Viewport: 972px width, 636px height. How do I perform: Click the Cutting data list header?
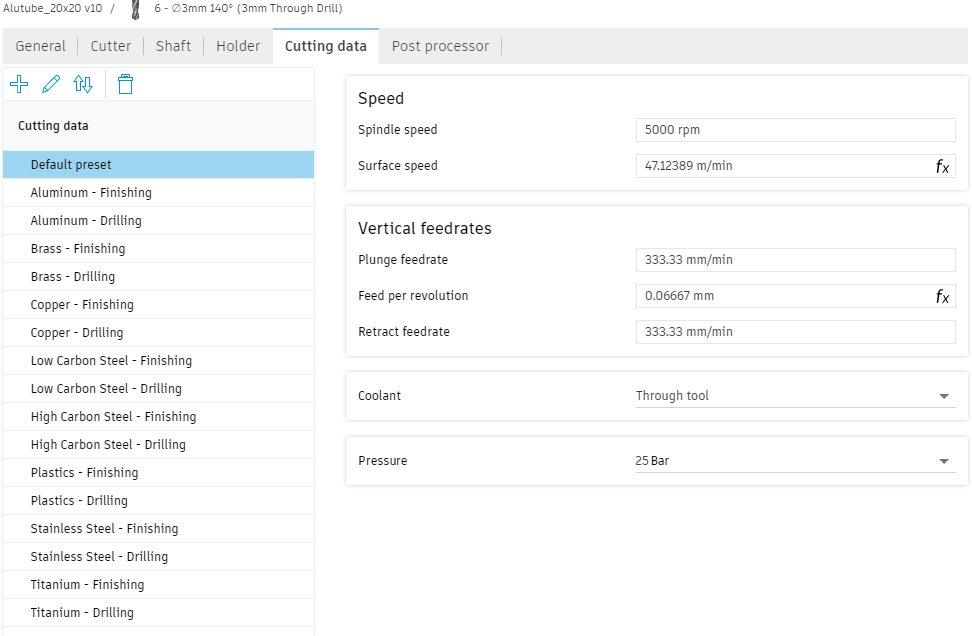pyautogui.click(x=159, y=126)
